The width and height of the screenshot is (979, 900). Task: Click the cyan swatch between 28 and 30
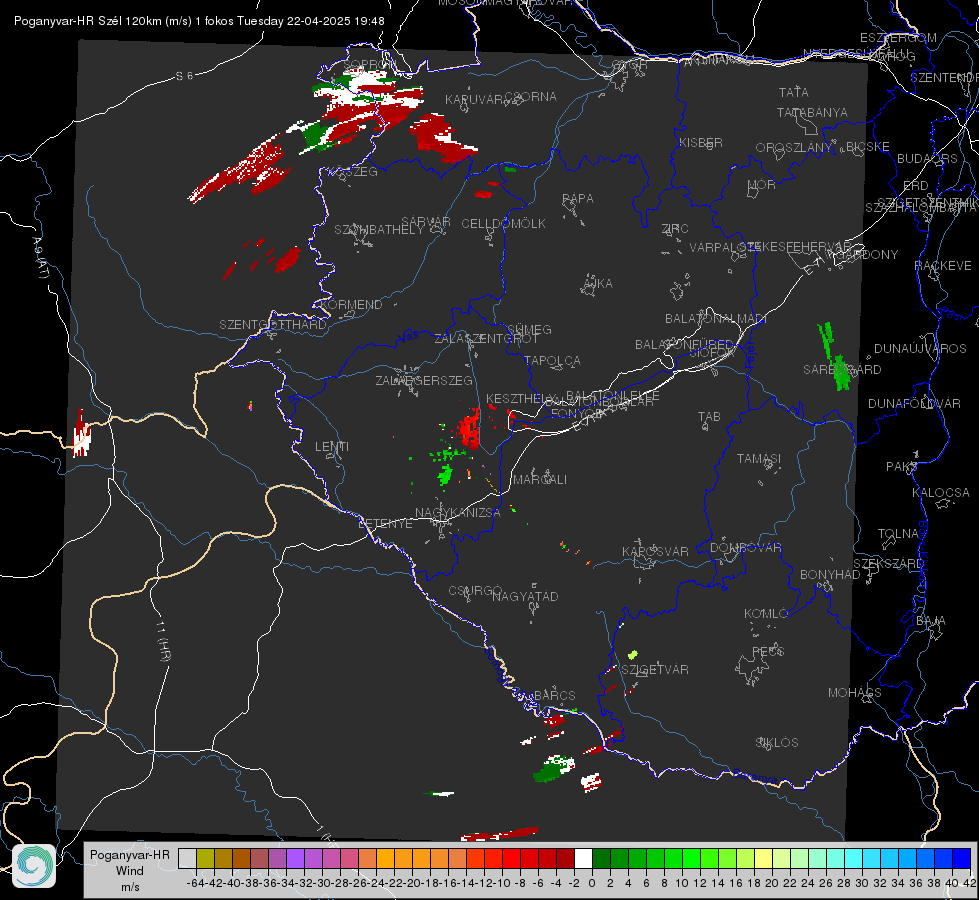point(854,859)
